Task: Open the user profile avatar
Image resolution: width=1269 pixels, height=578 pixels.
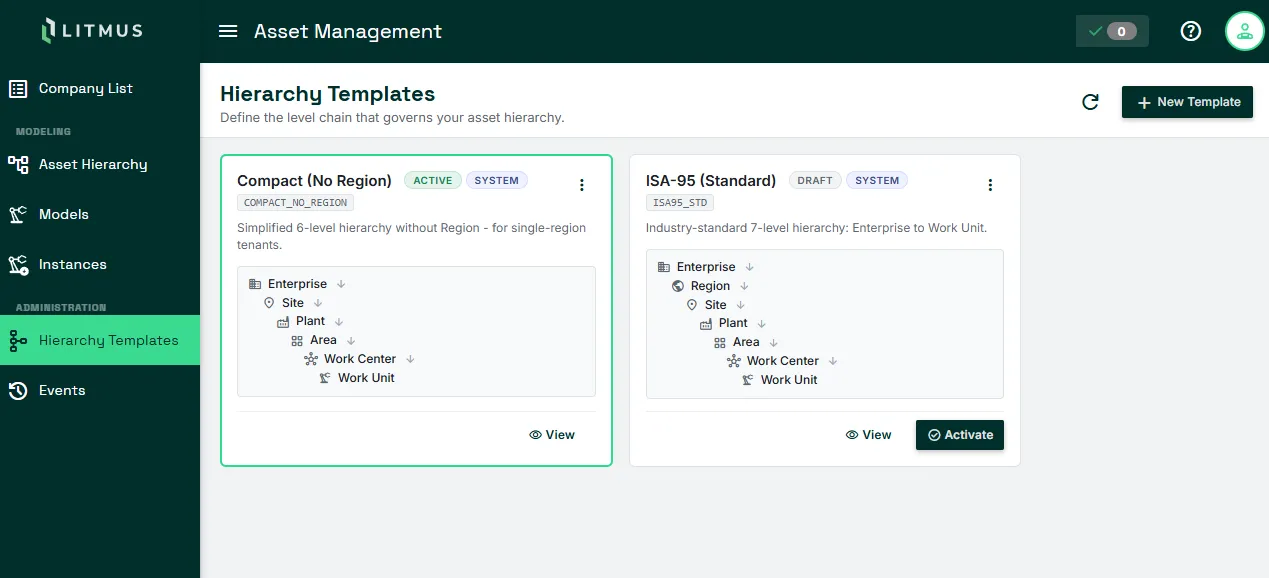Action: pos(1245,31)
